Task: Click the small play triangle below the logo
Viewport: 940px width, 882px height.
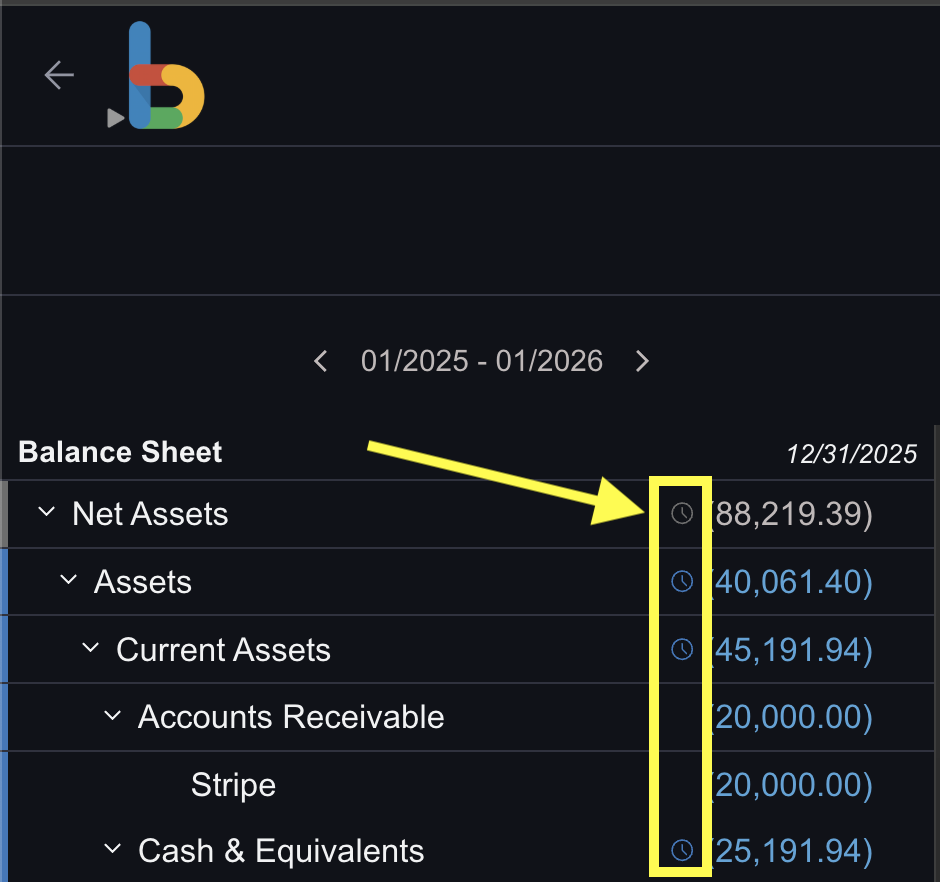Action: 114,118
